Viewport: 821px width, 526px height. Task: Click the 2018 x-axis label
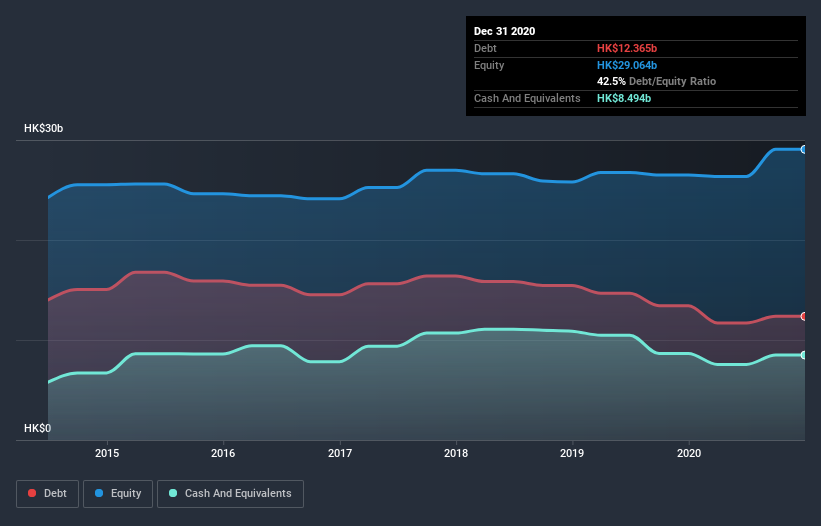[456, 453]
